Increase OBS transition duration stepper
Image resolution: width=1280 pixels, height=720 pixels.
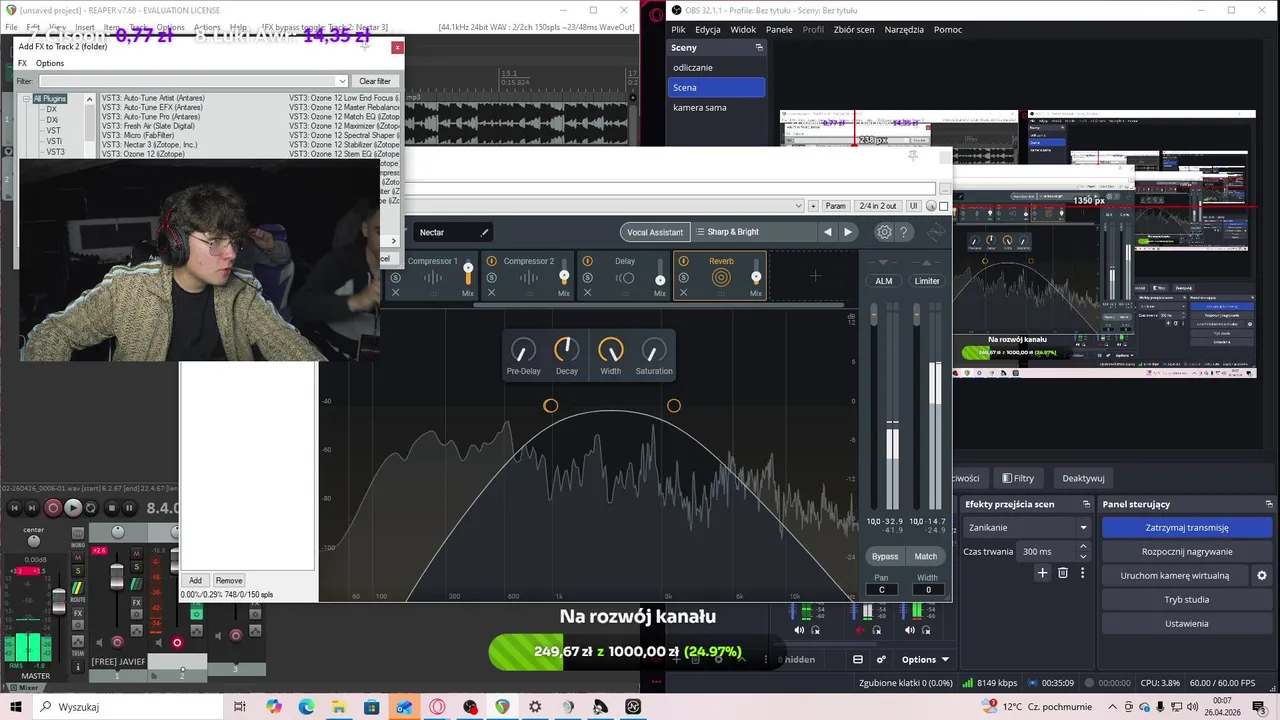click(x=1083, y=547)
